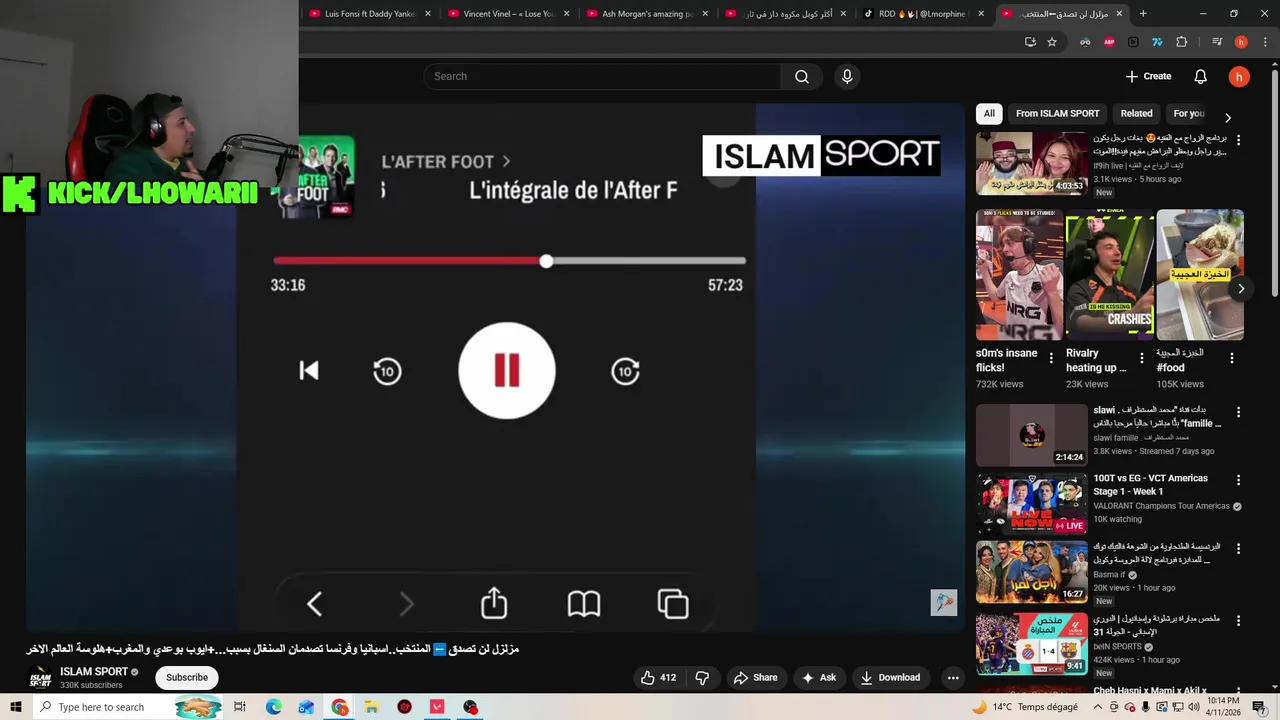Open the s0m's insane flicks Short
The height and width of the screenshot is (720, 1280).
coord(1020,275)
